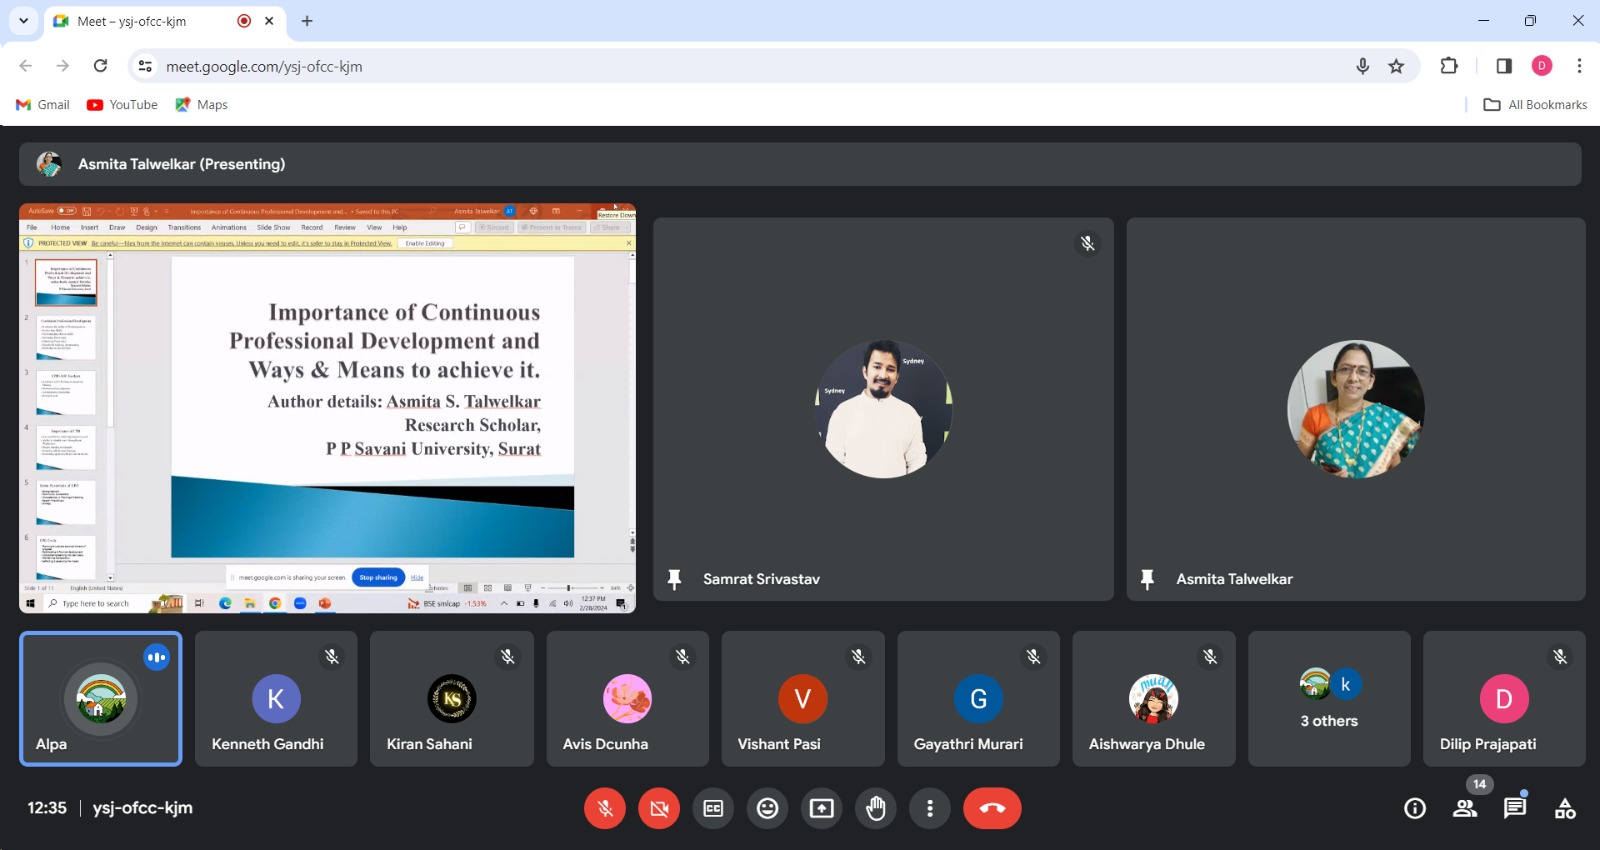Raise your hand
Image resolution: width=1600 pixels, height=850 pixels.
[x=876, y=808]
